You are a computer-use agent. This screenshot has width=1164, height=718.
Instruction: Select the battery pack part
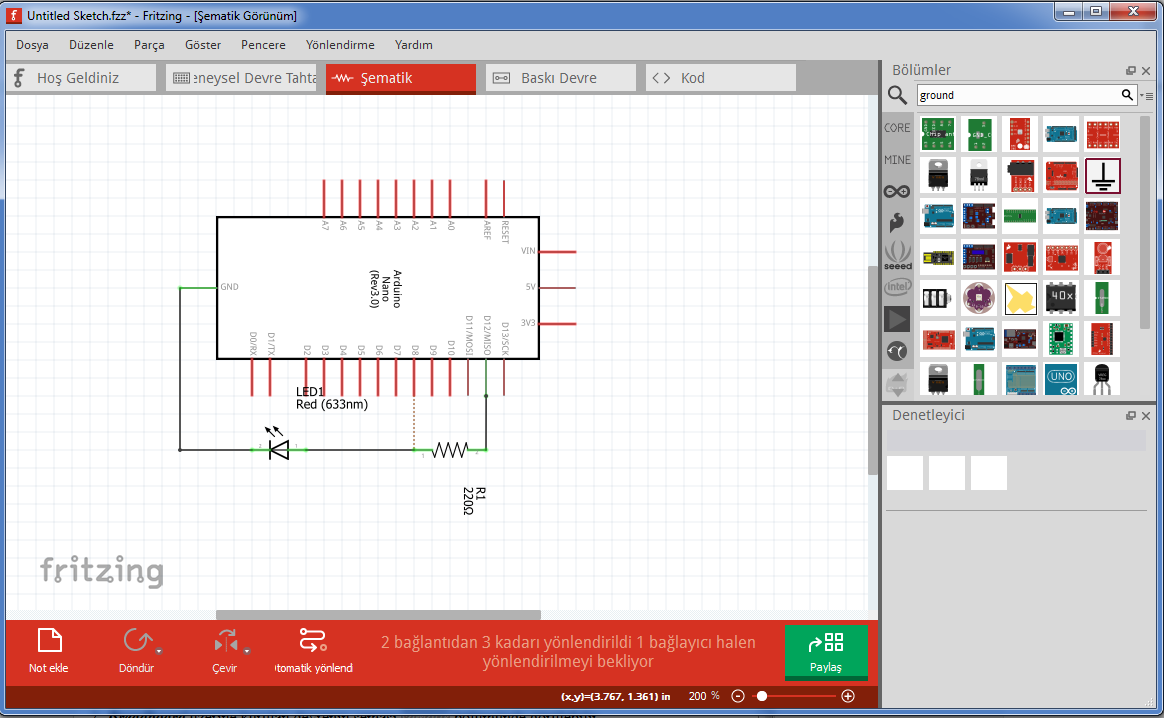937,298
